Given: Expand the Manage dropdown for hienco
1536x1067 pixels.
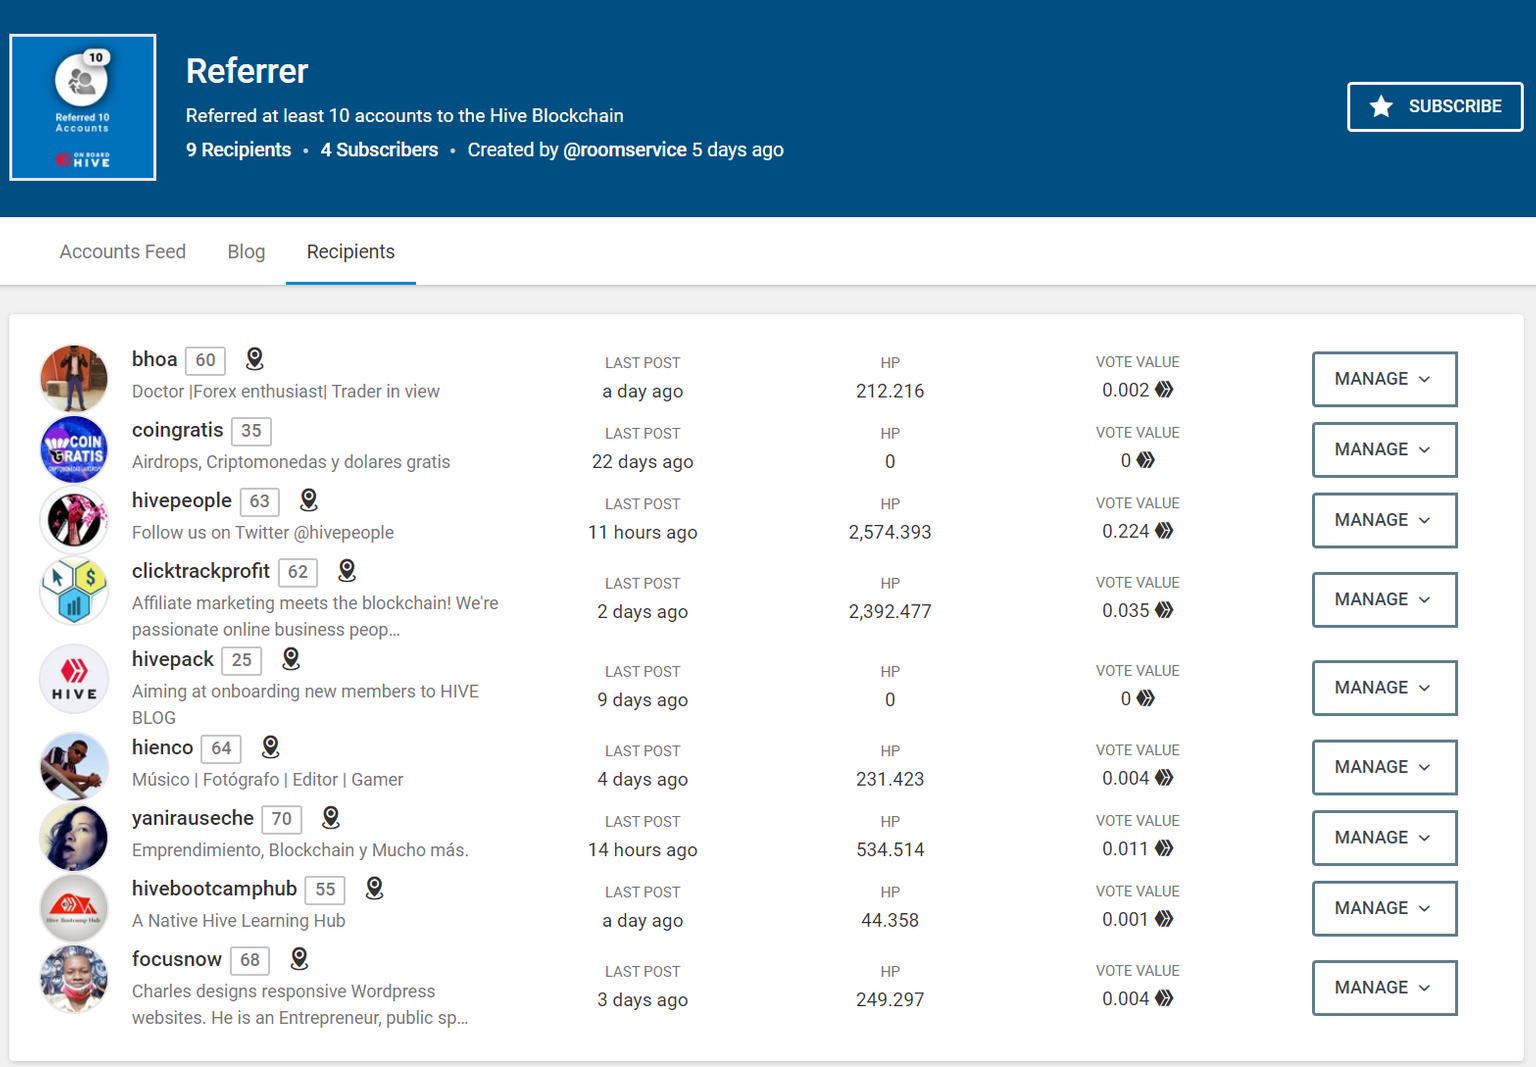Looking at the screenshot, I should pos(1384,767).
